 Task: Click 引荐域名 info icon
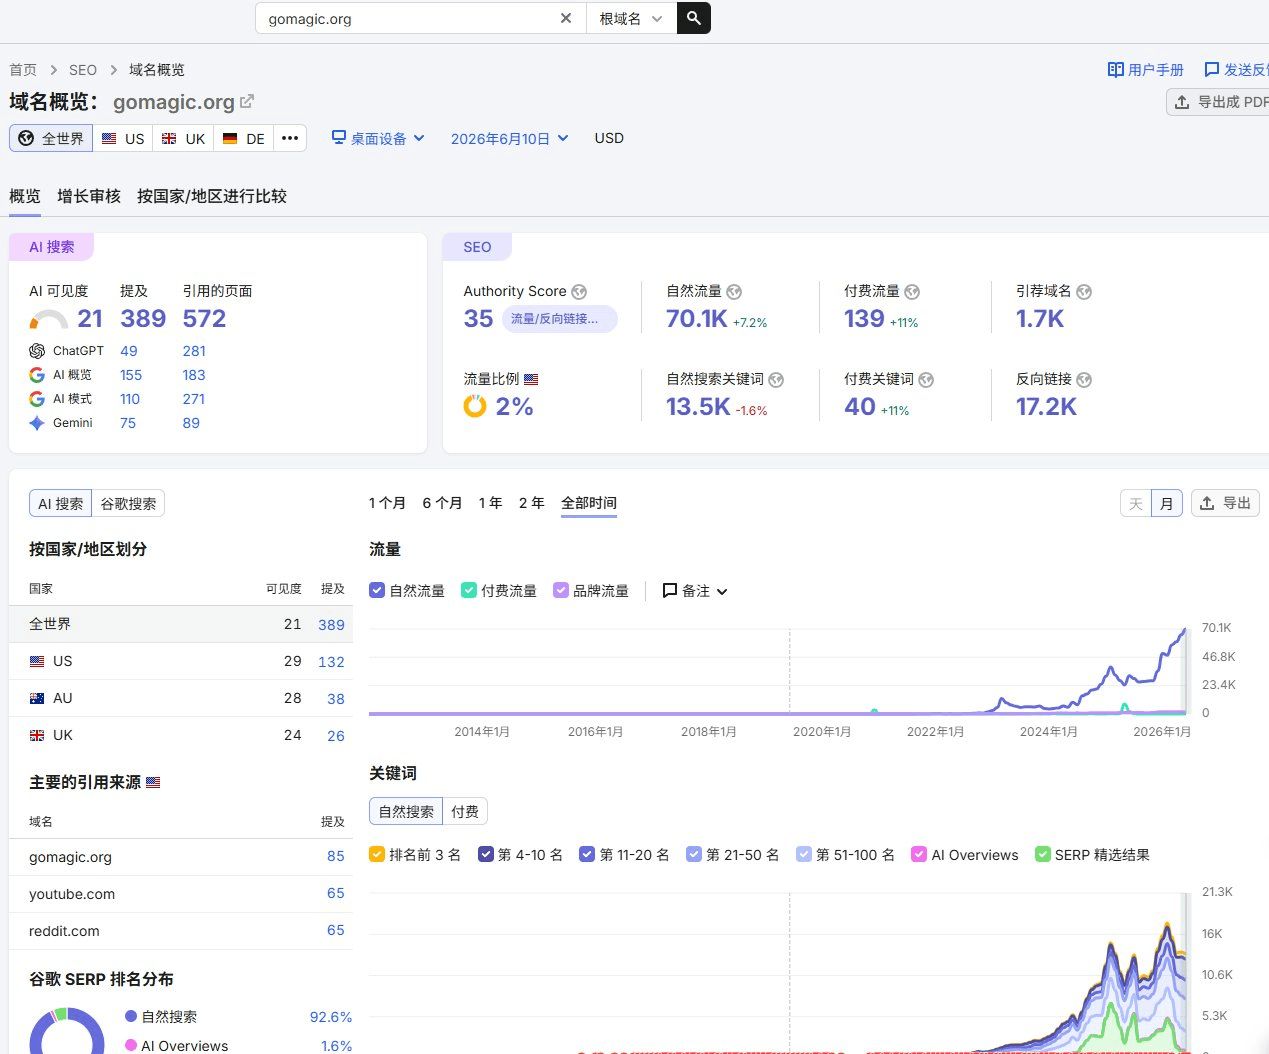tap(1084, 292)
